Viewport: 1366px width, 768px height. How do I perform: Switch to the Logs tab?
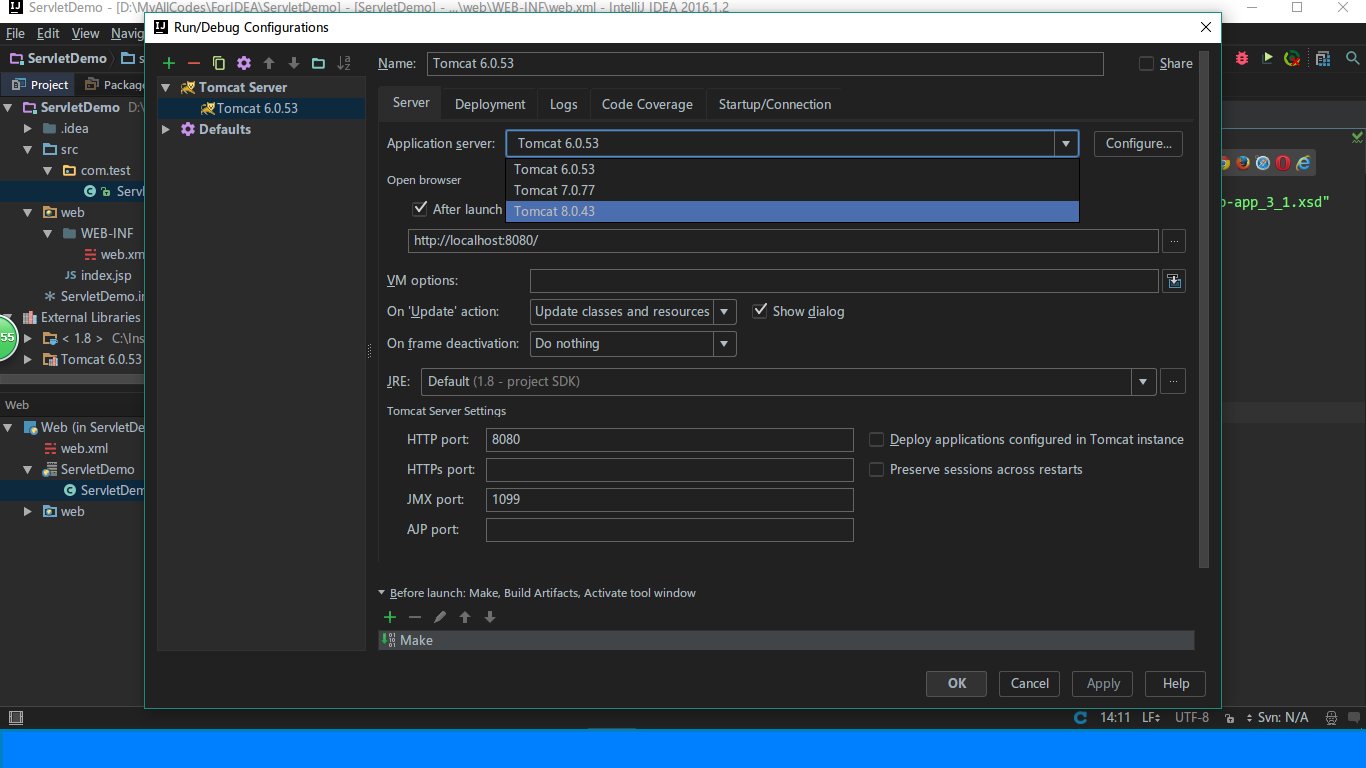(x=564, y=104)
